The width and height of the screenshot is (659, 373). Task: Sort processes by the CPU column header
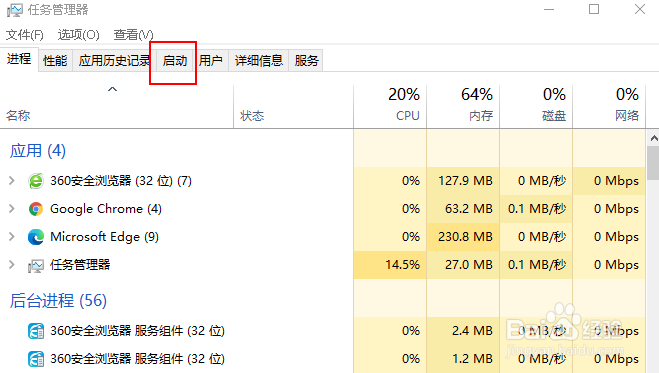(x=390, y=106)
